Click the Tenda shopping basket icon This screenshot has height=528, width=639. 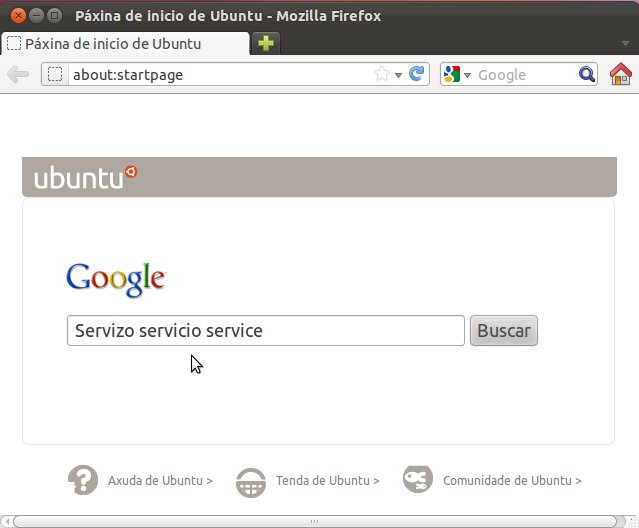[251, 483]
